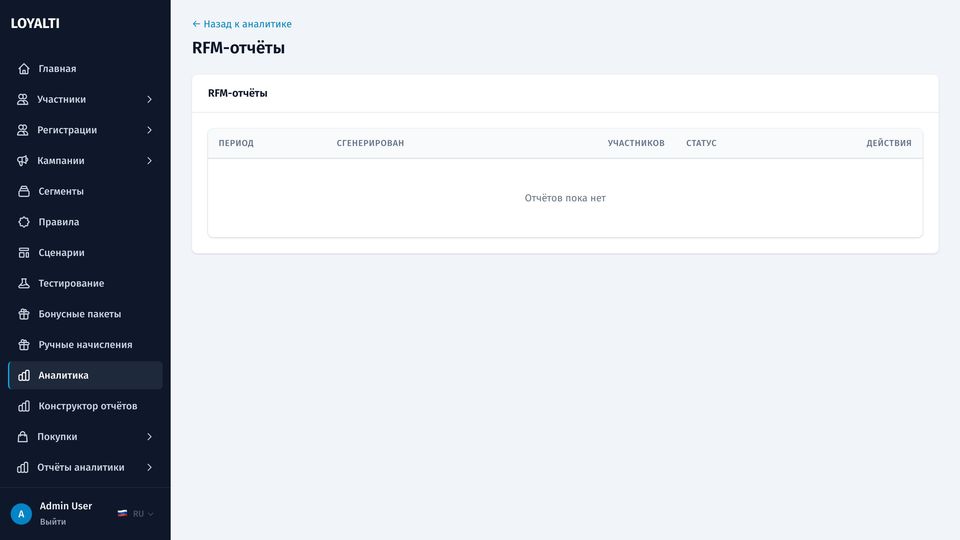
Task: Click the gift icon beside Ручные начисления
Action: click(24, 345)
